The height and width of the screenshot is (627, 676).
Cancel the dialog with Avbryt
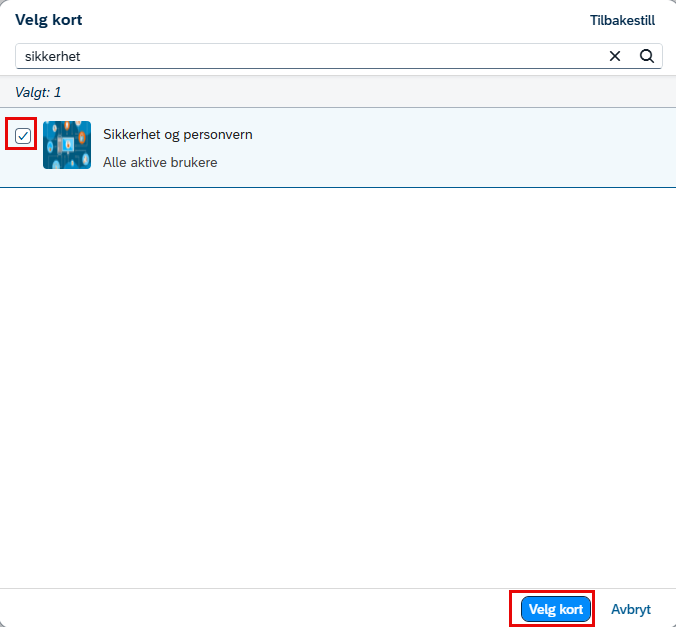pyautogui.click(x=631, y=609)
